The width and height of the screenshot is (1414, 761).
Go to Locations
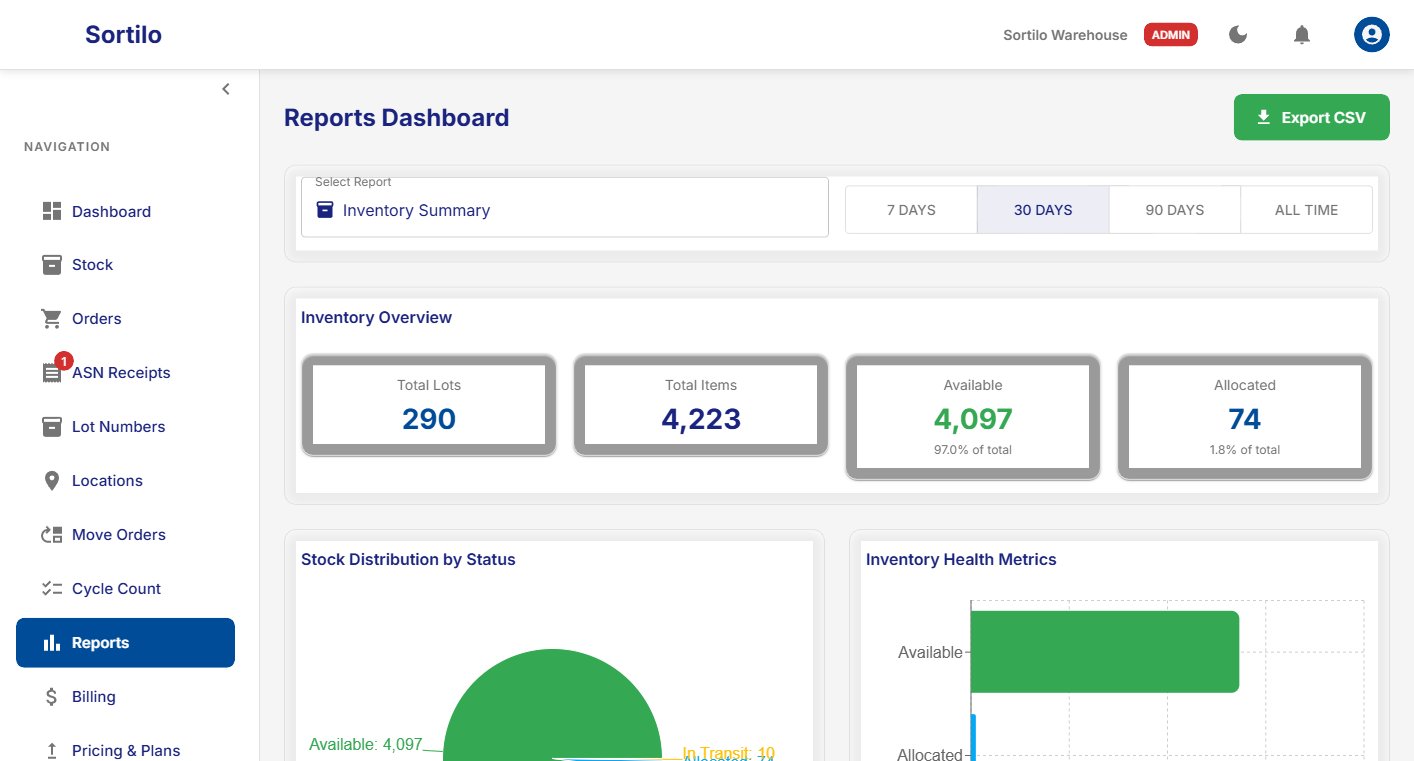[125, 481]
